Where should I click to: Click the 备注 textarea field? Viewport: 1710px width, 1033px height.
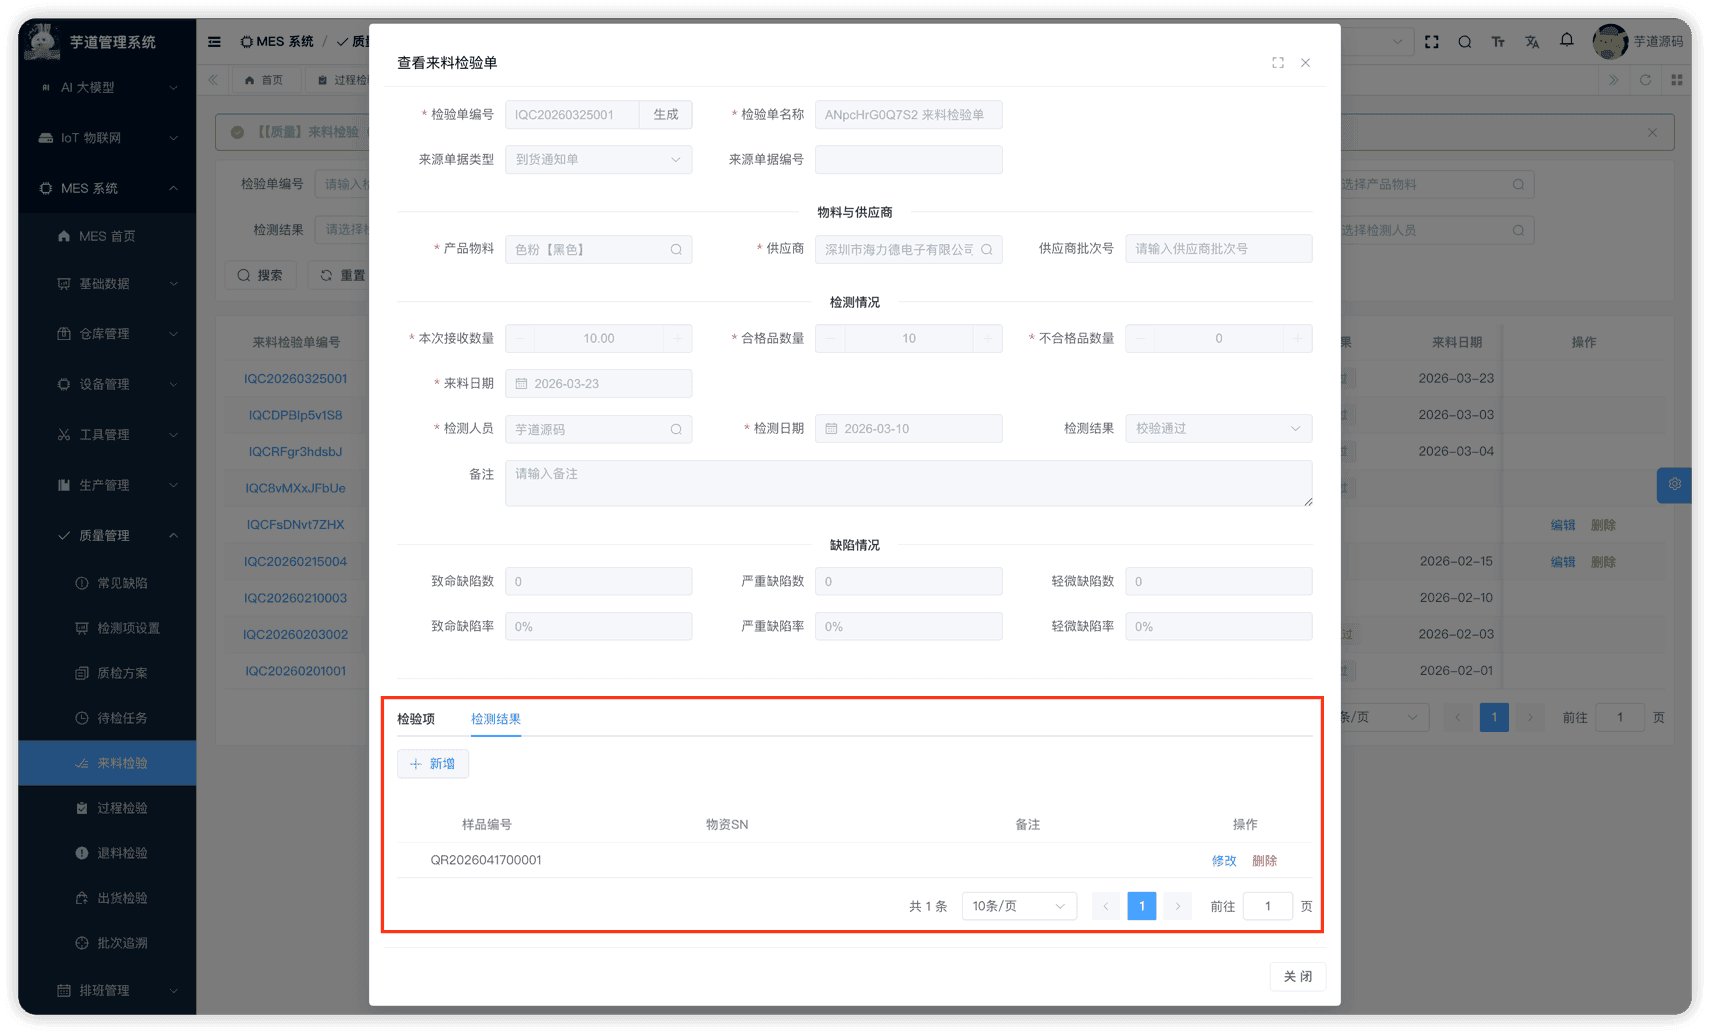(x=908, y=483)
